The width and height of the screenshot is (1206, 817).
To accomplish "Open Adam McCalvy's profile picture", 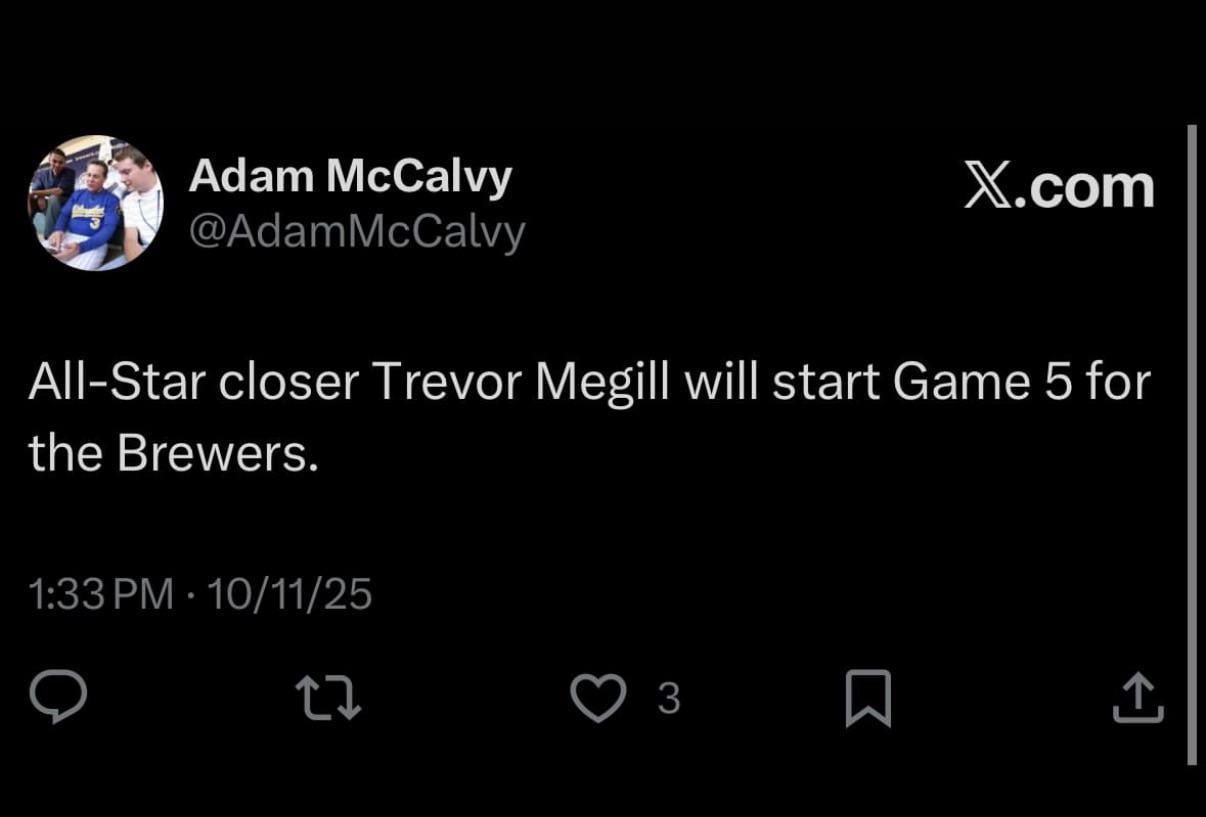I will tap(95, 203).
